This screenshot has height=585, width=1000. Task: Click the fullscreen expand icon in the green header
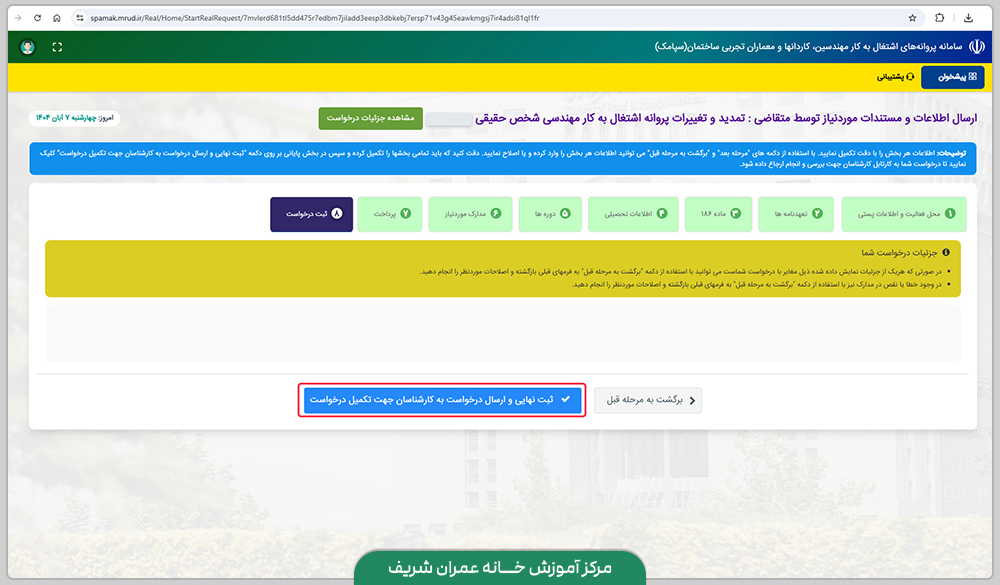[x=57, y=47]
